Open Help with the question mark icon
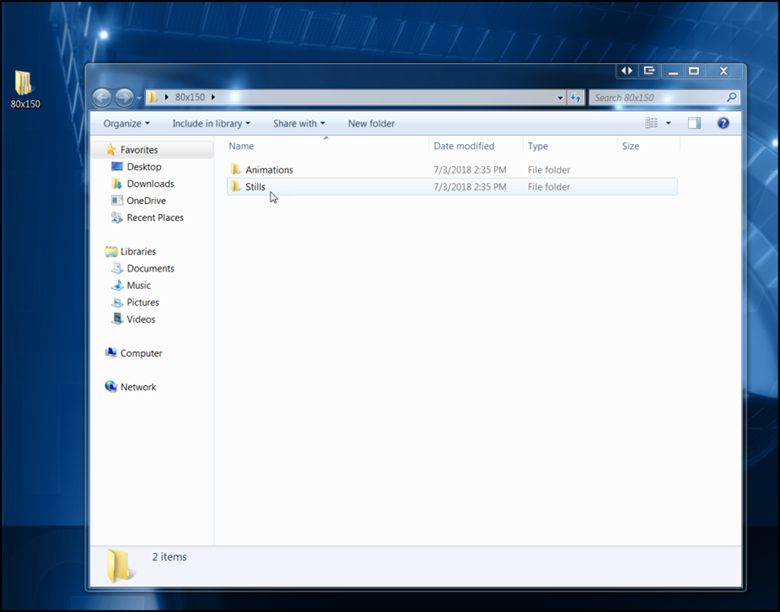This screenshot has width=780, height=612. [723, 123]
